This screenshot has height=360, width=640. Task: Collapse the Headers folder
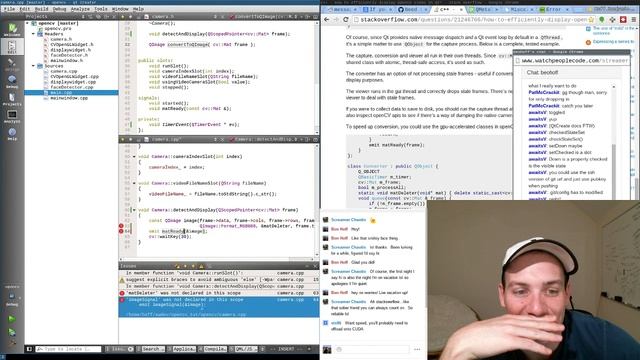(33, 34)
